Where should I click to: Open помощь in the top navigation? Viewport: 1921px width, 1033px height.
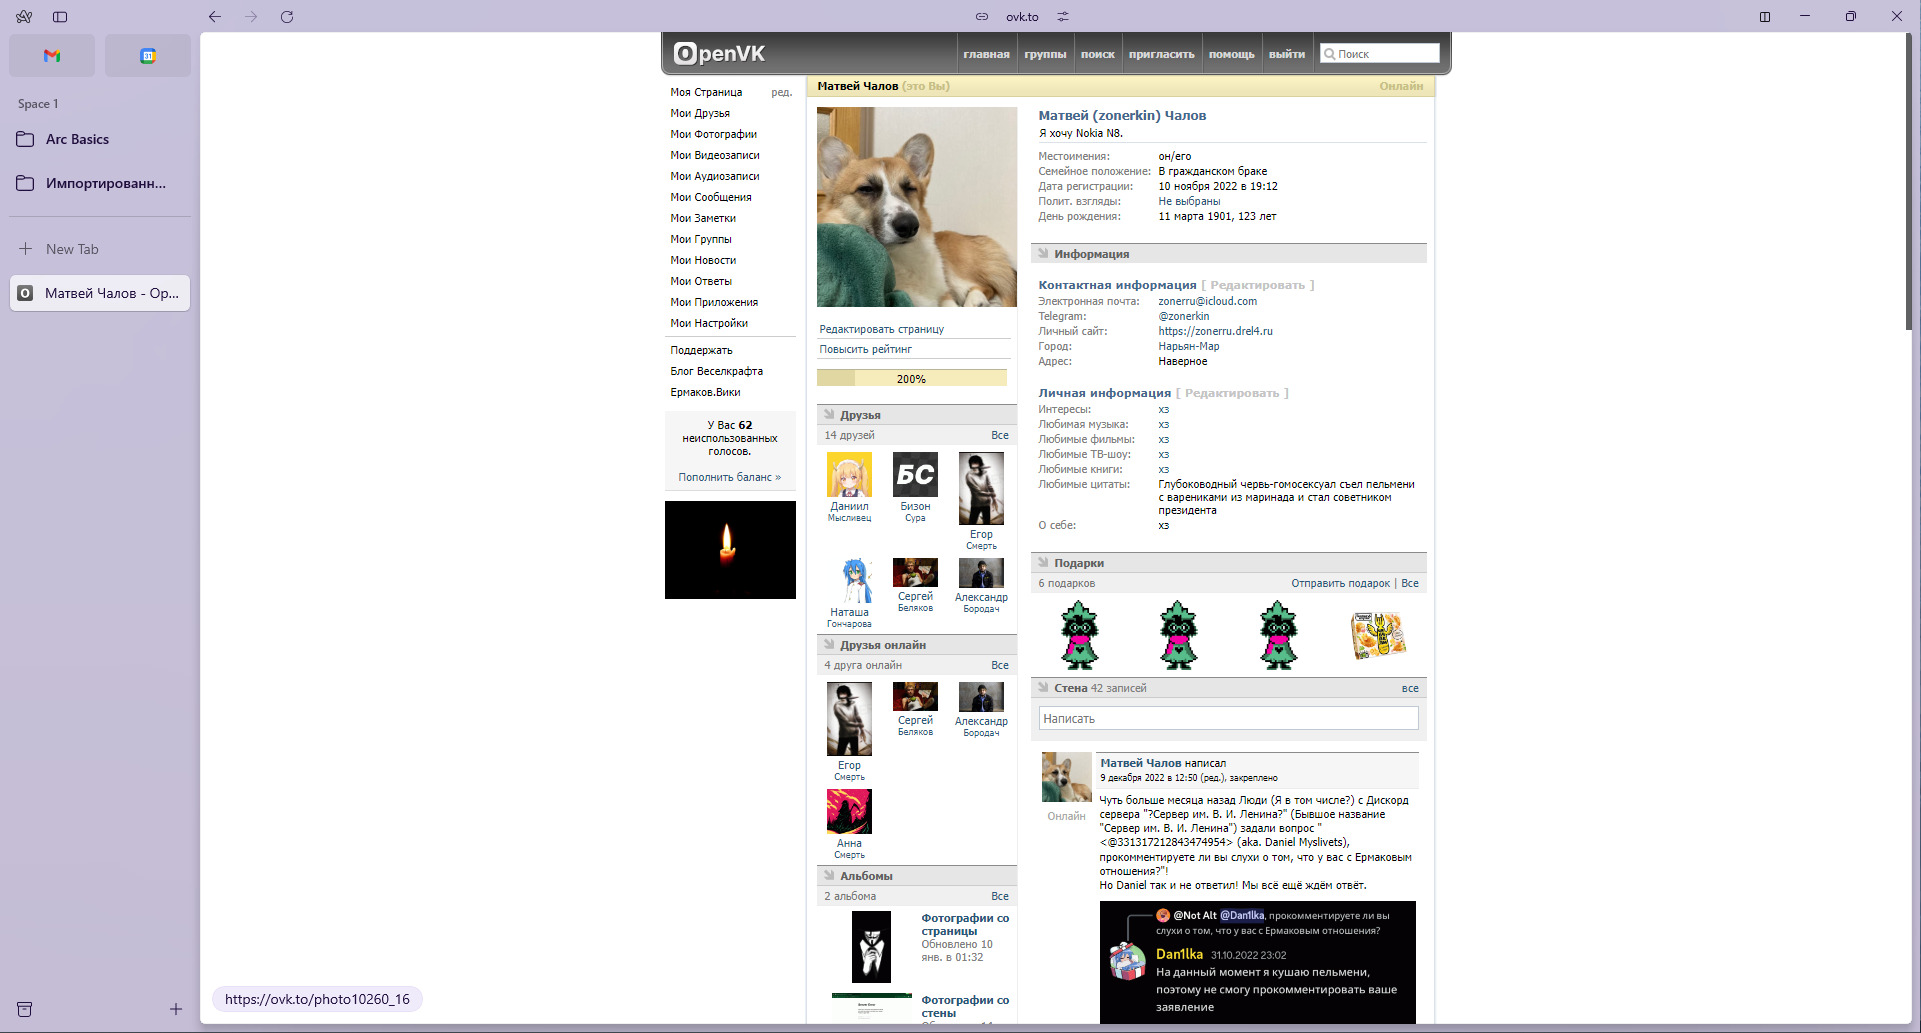point(1231,54)
